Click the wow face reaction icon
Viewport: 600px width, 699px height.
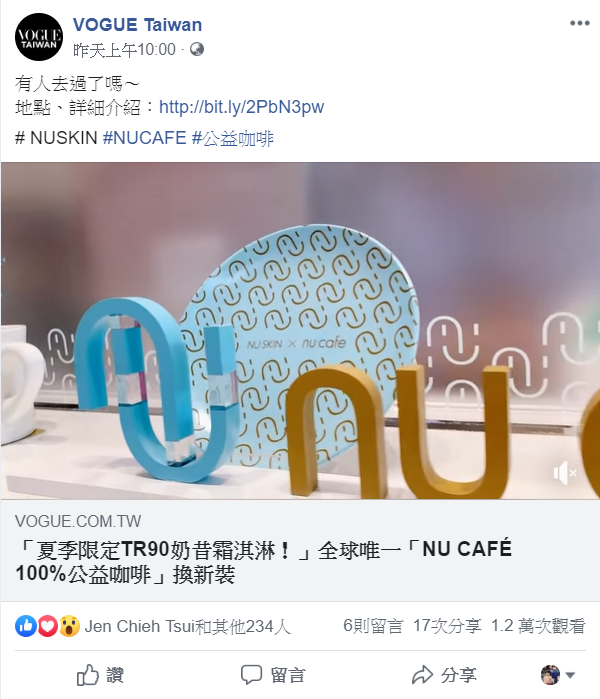click(x=69, y=626)
